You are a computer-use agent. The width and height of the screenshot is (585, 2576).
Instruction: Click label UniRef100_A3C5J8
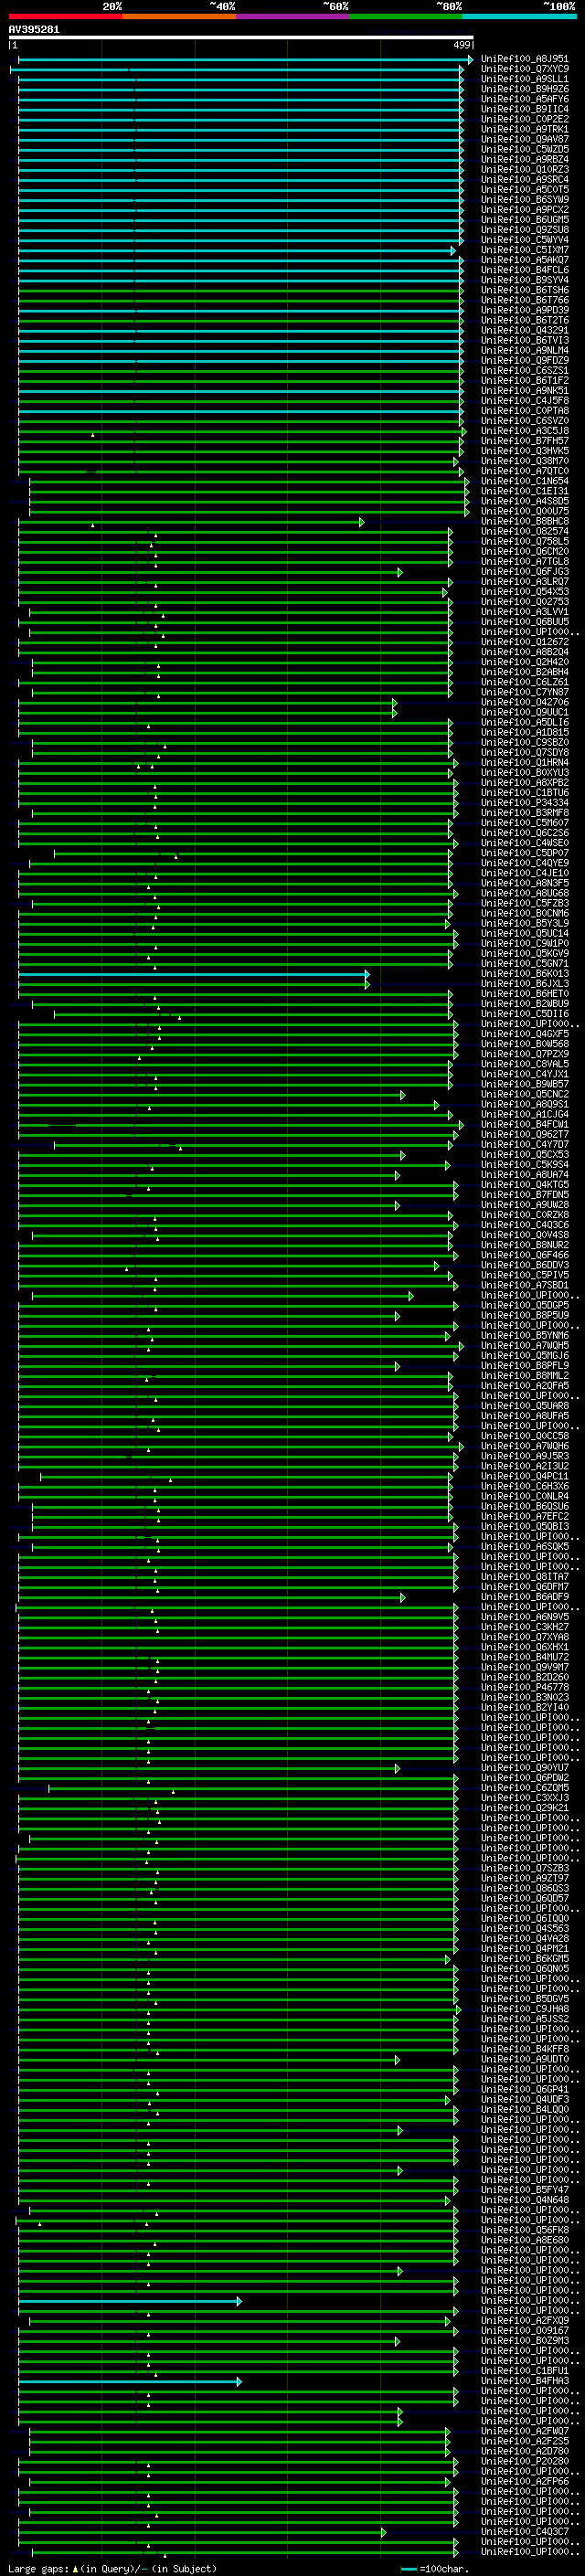click(x=525, y=431)
